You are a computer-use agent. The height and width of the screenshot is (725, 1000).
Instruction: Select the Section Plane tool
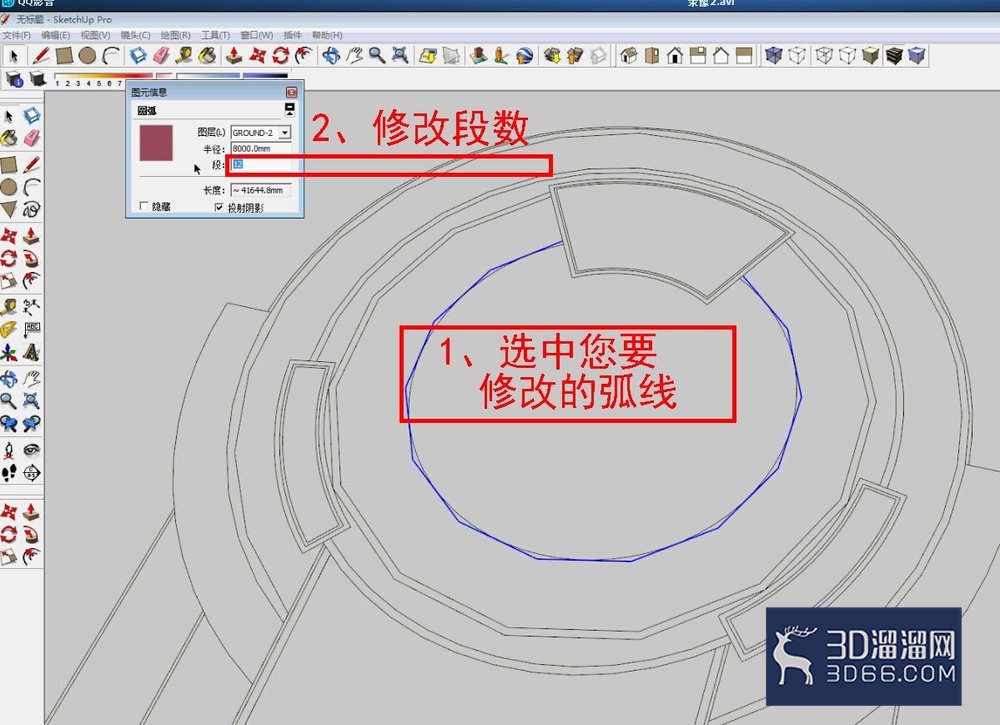pos(31,472)
